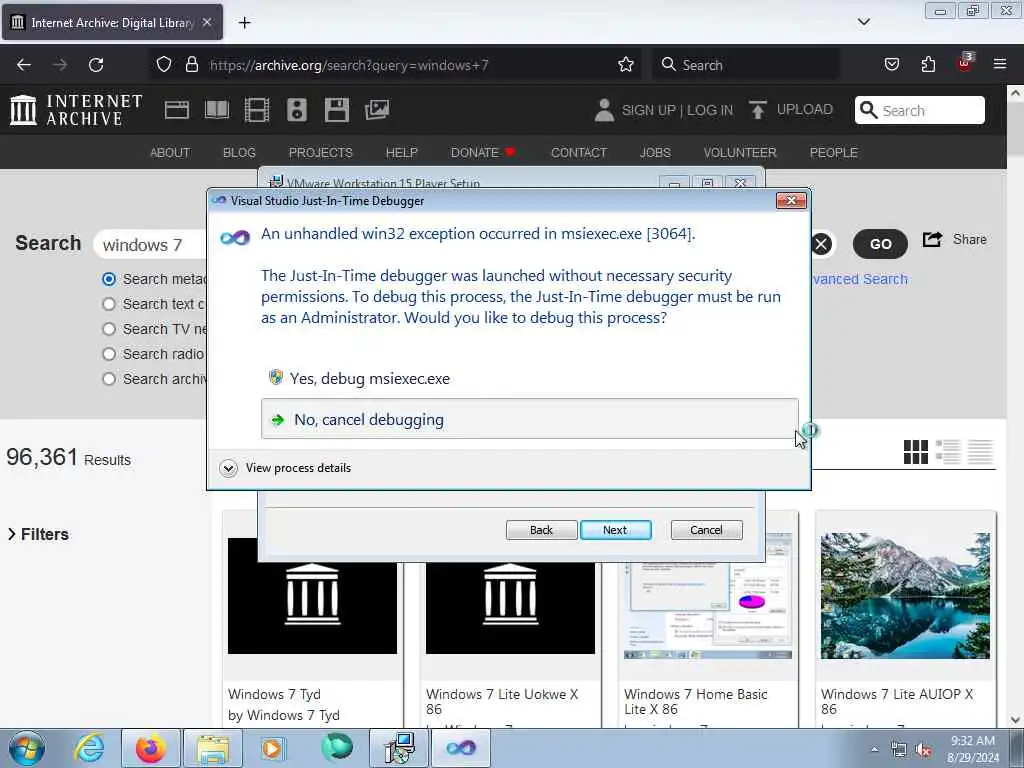Switch to the compact list view icon

(x=980, y=452)
